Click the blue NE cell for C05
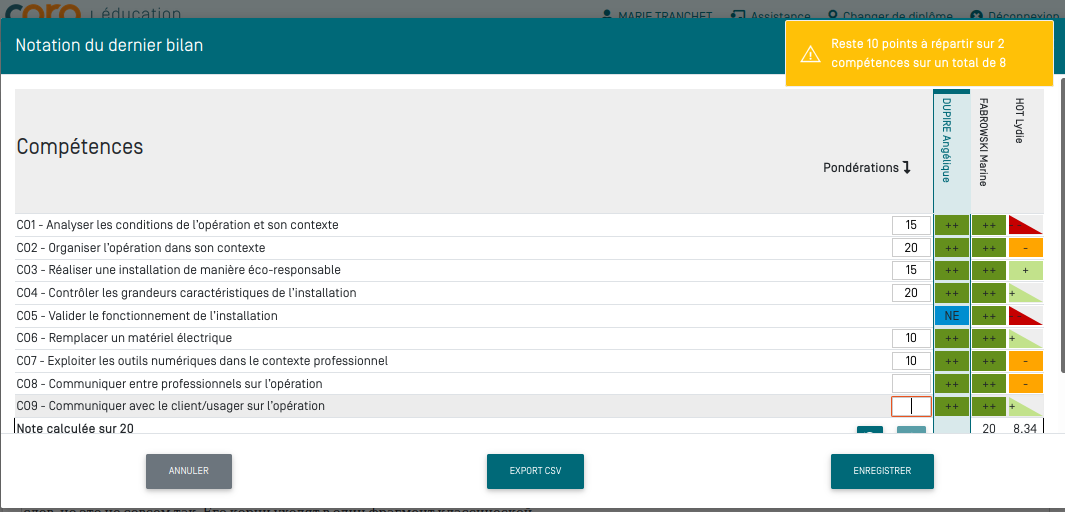The image size is (1065, 512). click(951, 316)
